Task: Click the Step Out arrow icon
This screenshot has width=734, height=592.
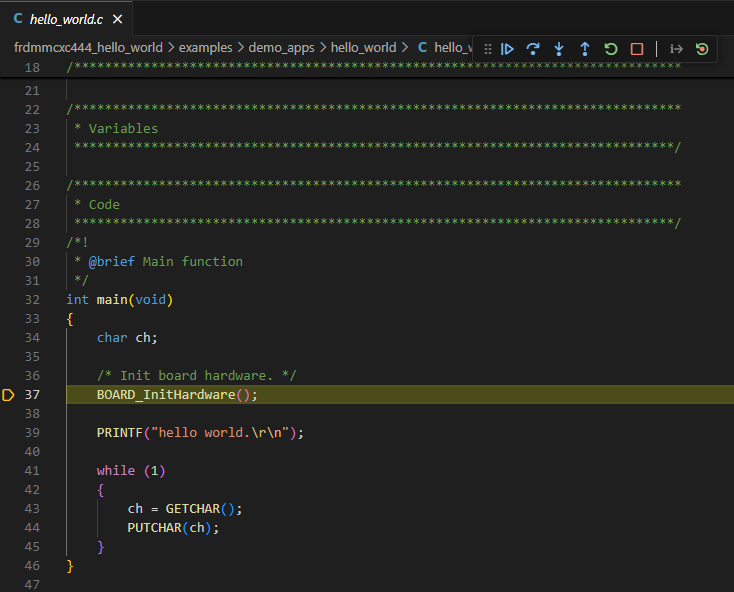Action: click(x=585, y=48)
